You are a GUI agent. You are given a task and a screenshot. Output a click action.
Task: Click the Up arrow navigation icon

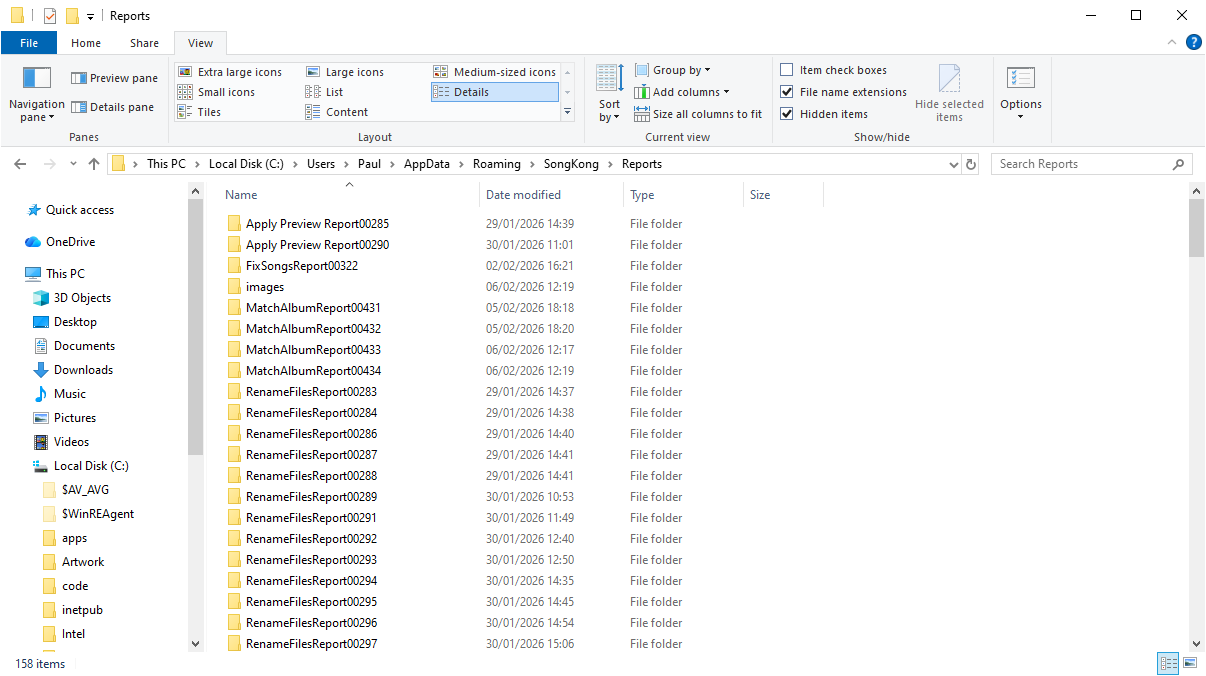[x=94, y=164]
